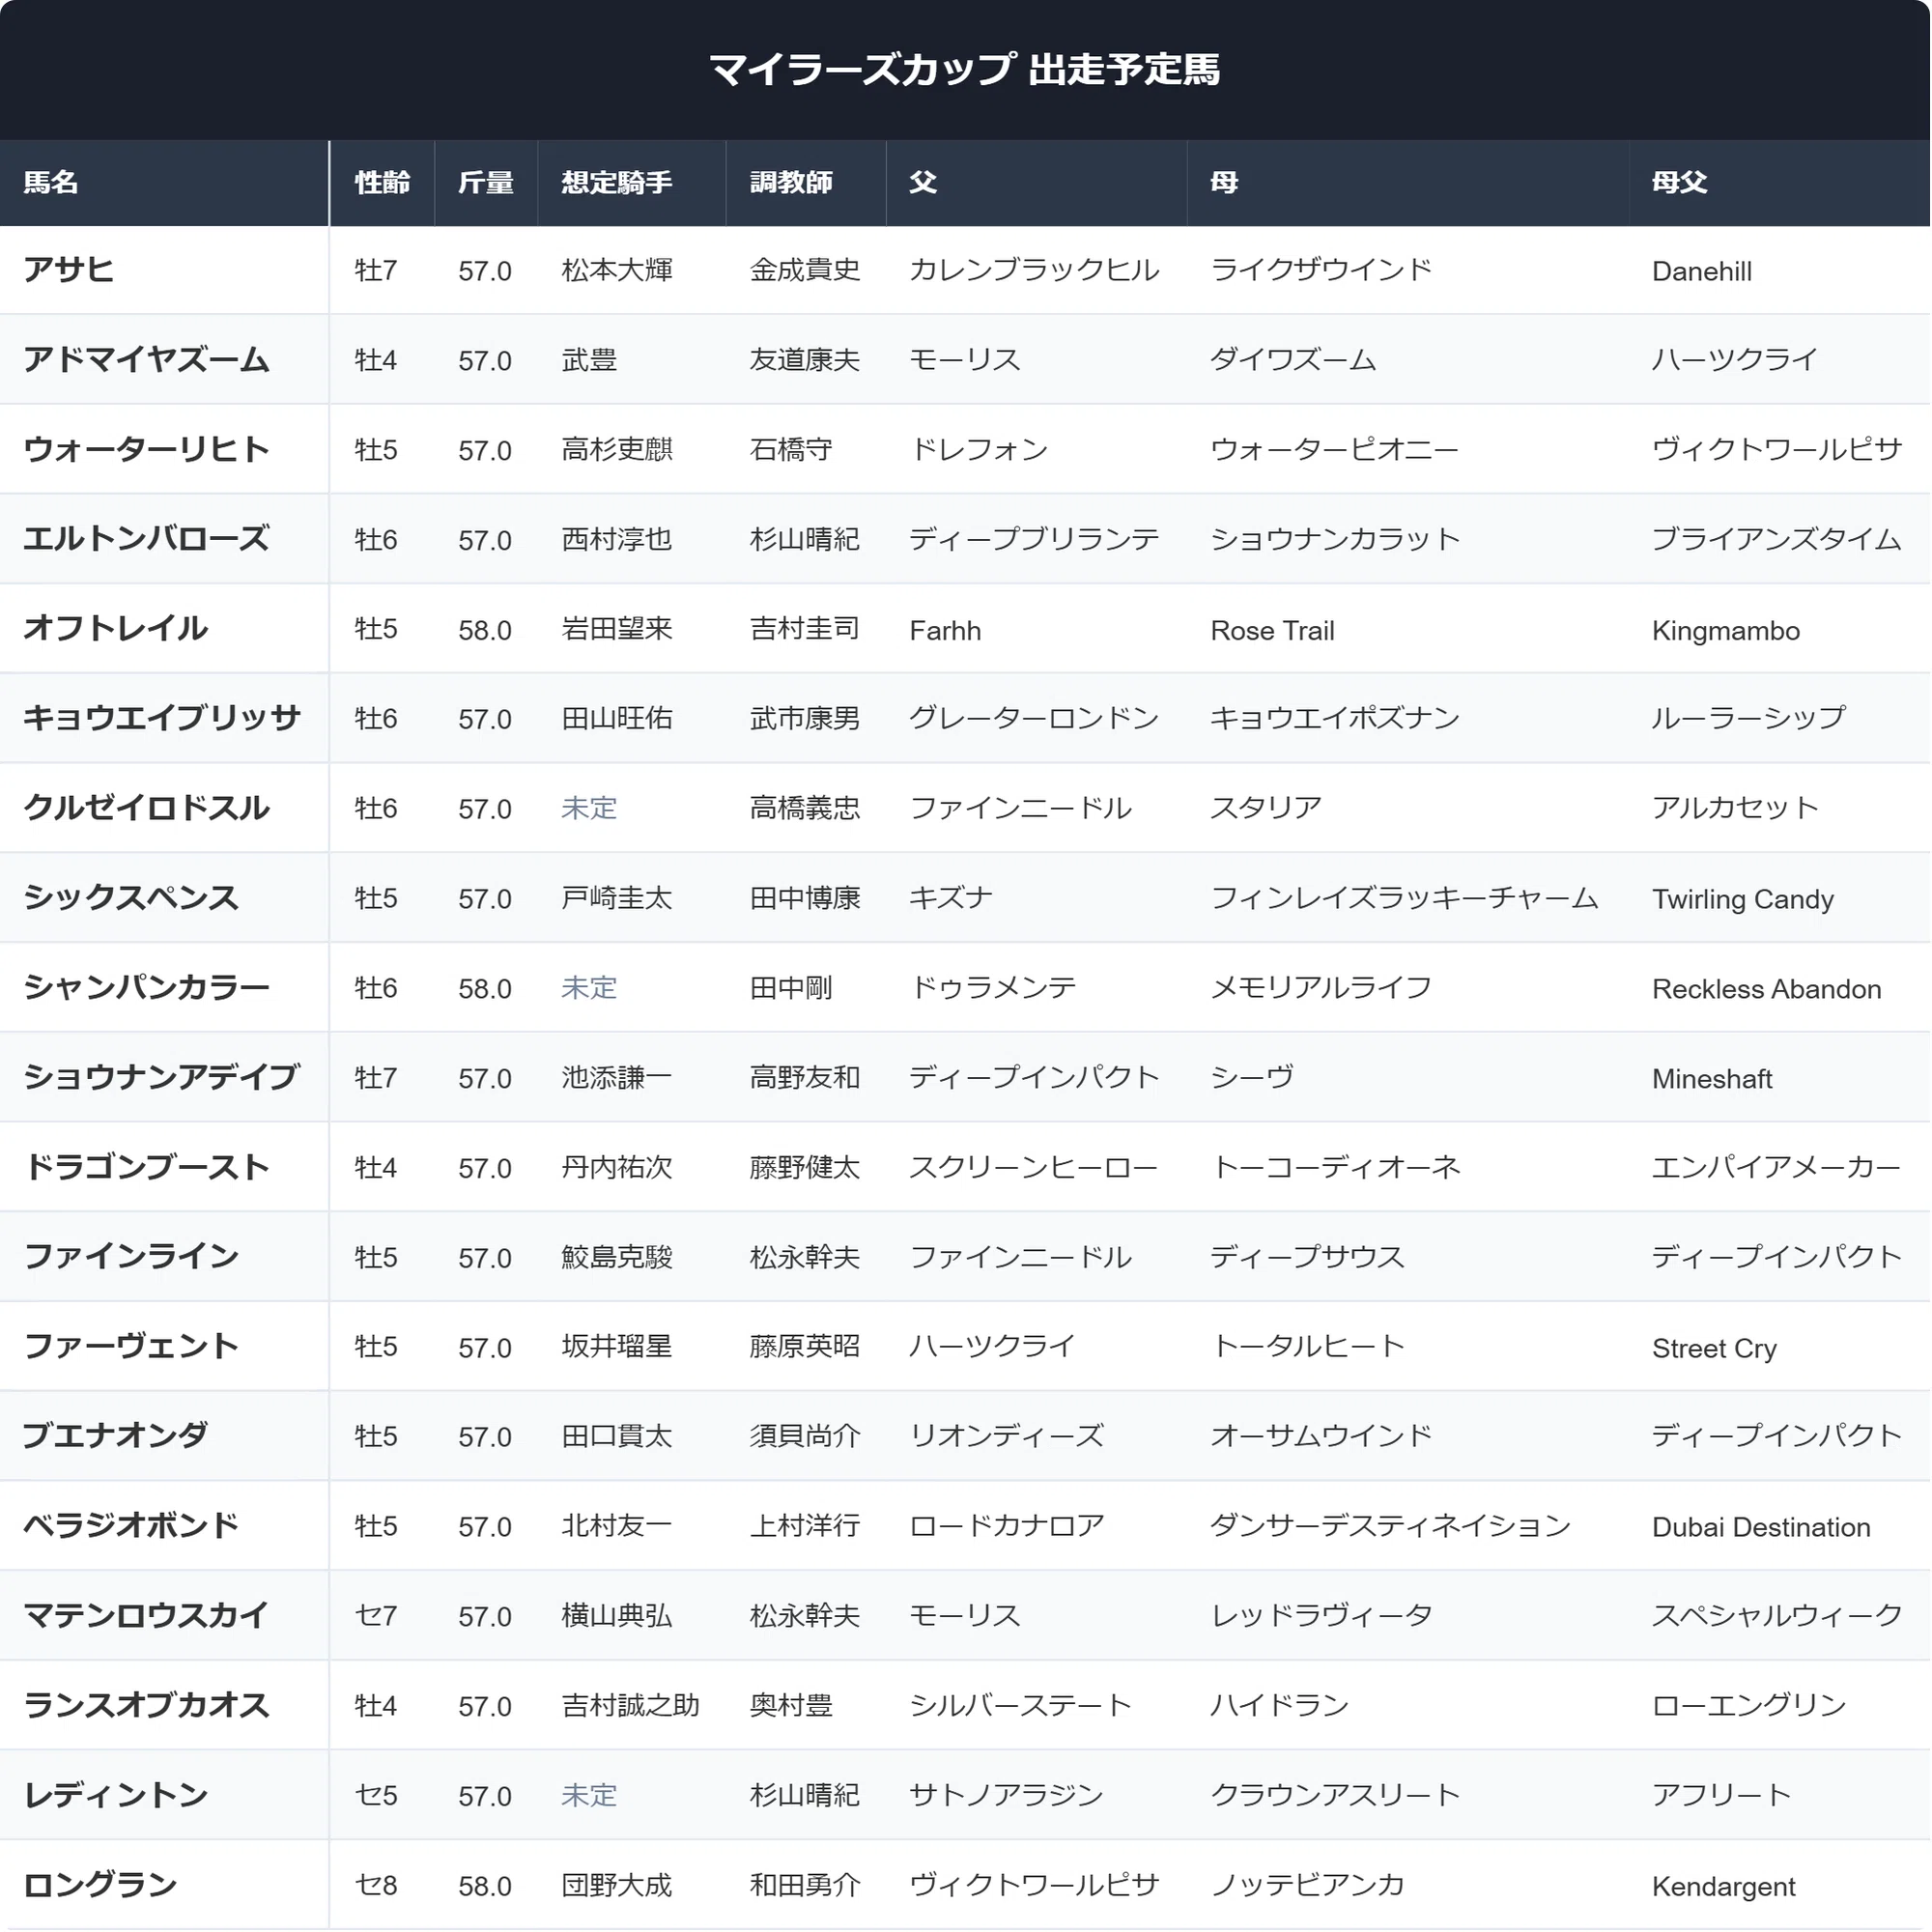Select horse name ベラジオボンド
The width and height of the screenshot is (1932, 1932).
click(131, 1526)
